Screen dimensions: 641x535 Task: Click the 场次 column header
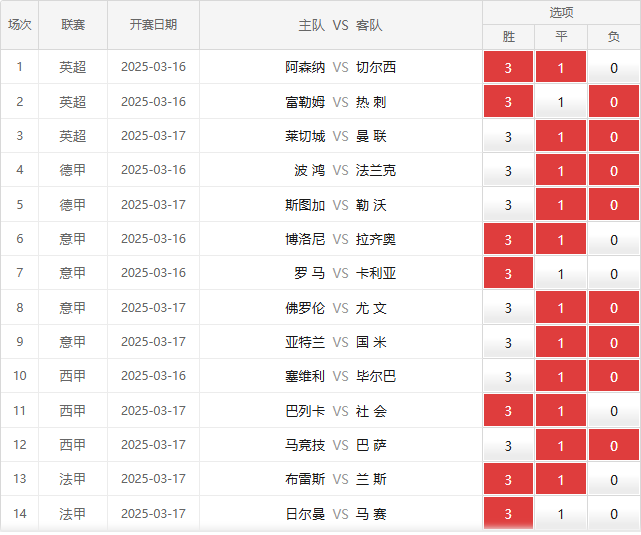pyautogui.click(x=20, y=25)
